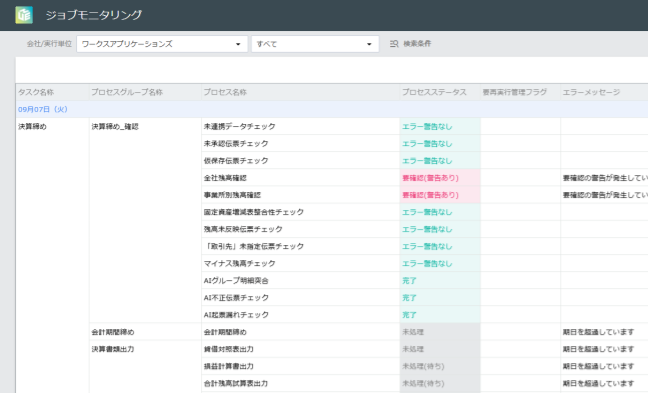Click the warning error message for 全社残高確認
Screen dimensions: 648x393
point(605,178)
